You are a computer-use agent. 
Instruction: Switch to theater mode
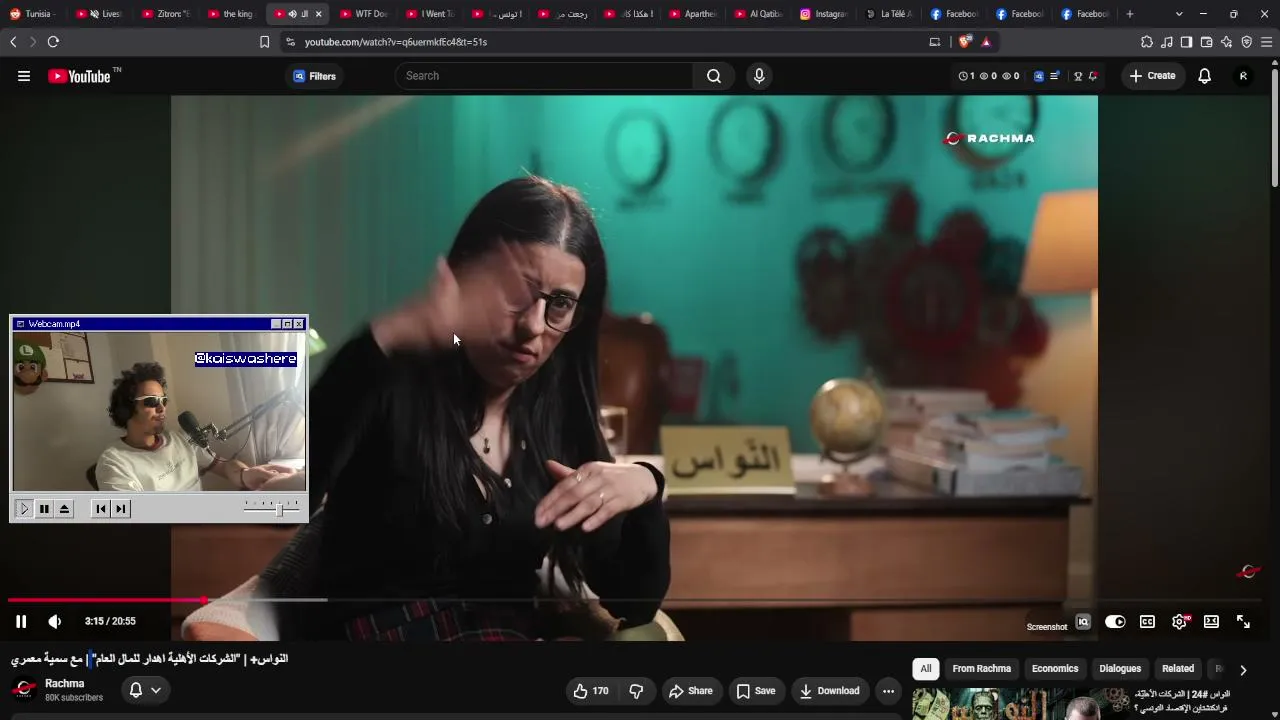pos(1211,621)
